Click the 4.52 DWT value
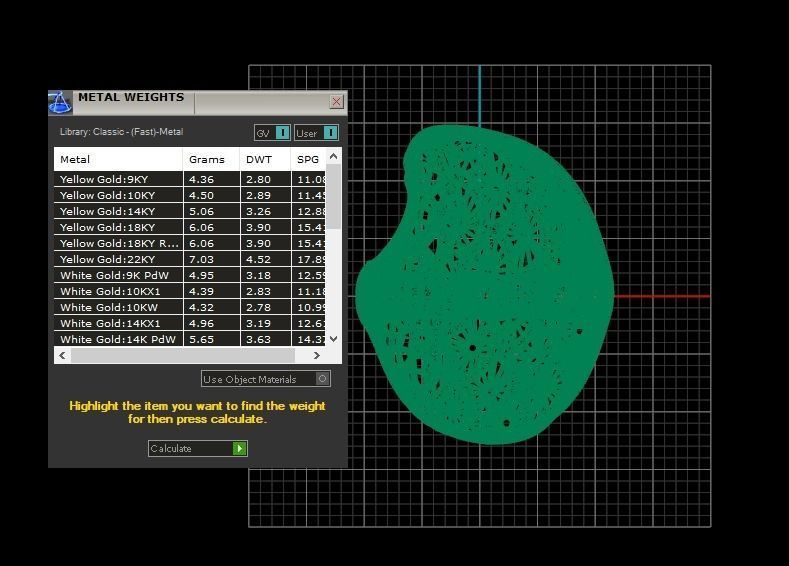789x566 pixels. 258,260
